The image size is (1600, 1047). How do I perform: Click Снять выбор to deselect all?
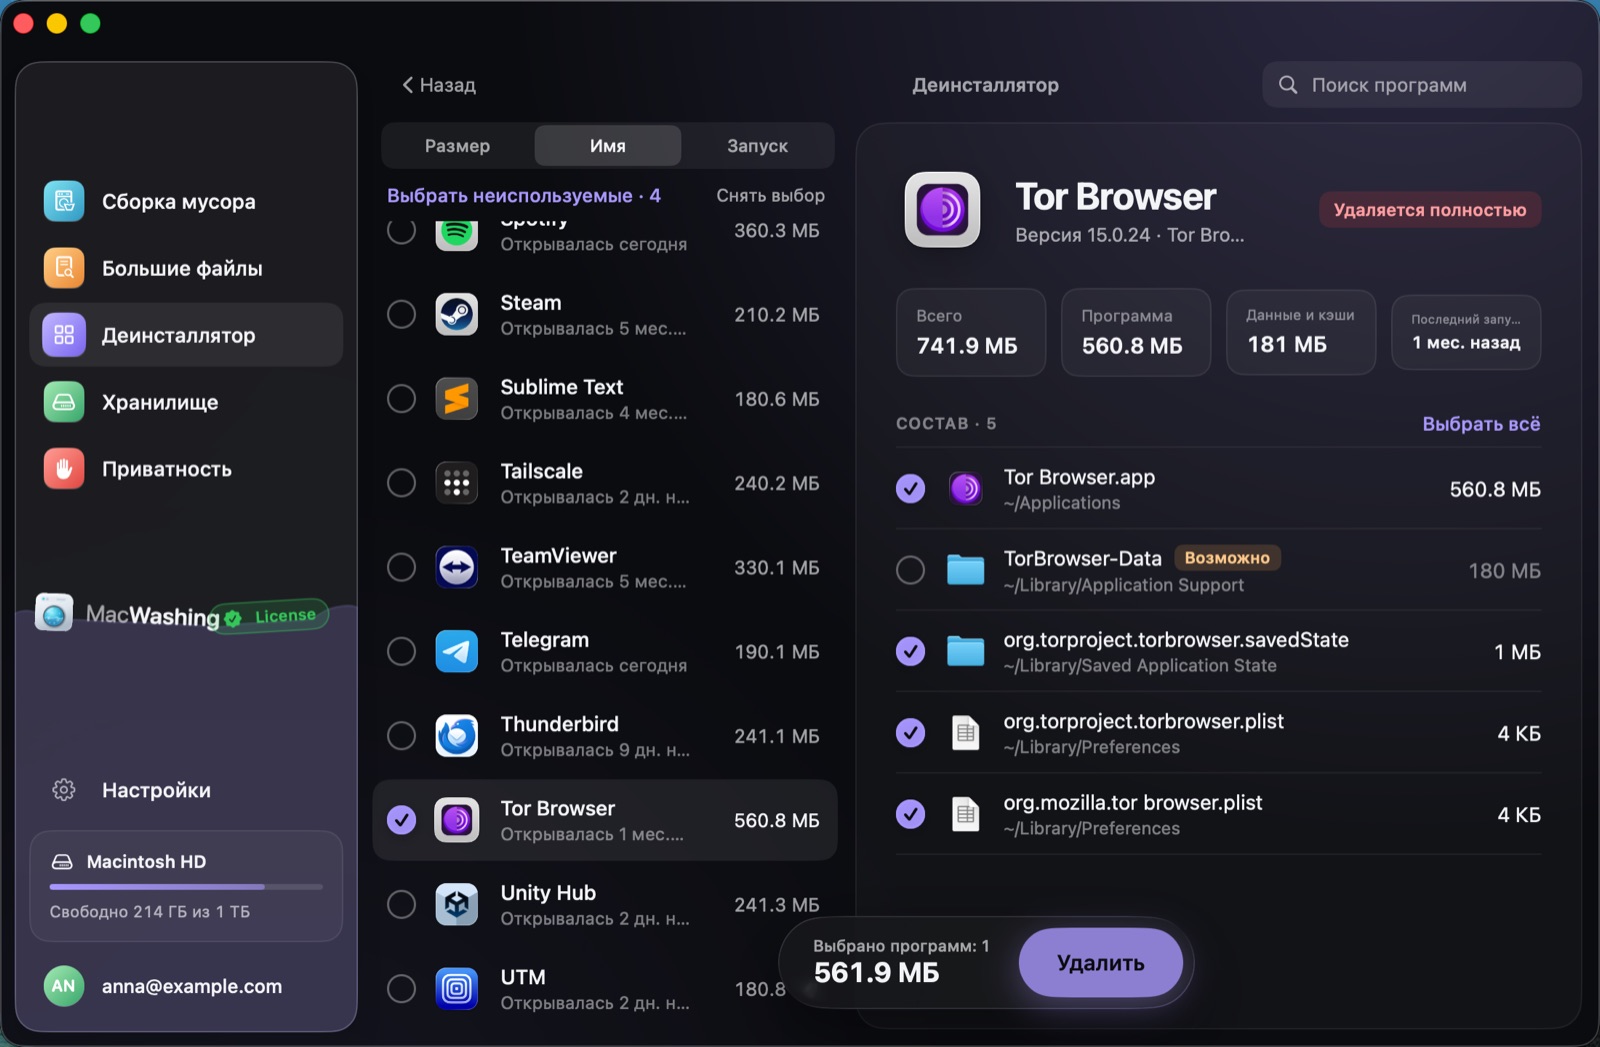pyautogui.click(x=770, y=196)
